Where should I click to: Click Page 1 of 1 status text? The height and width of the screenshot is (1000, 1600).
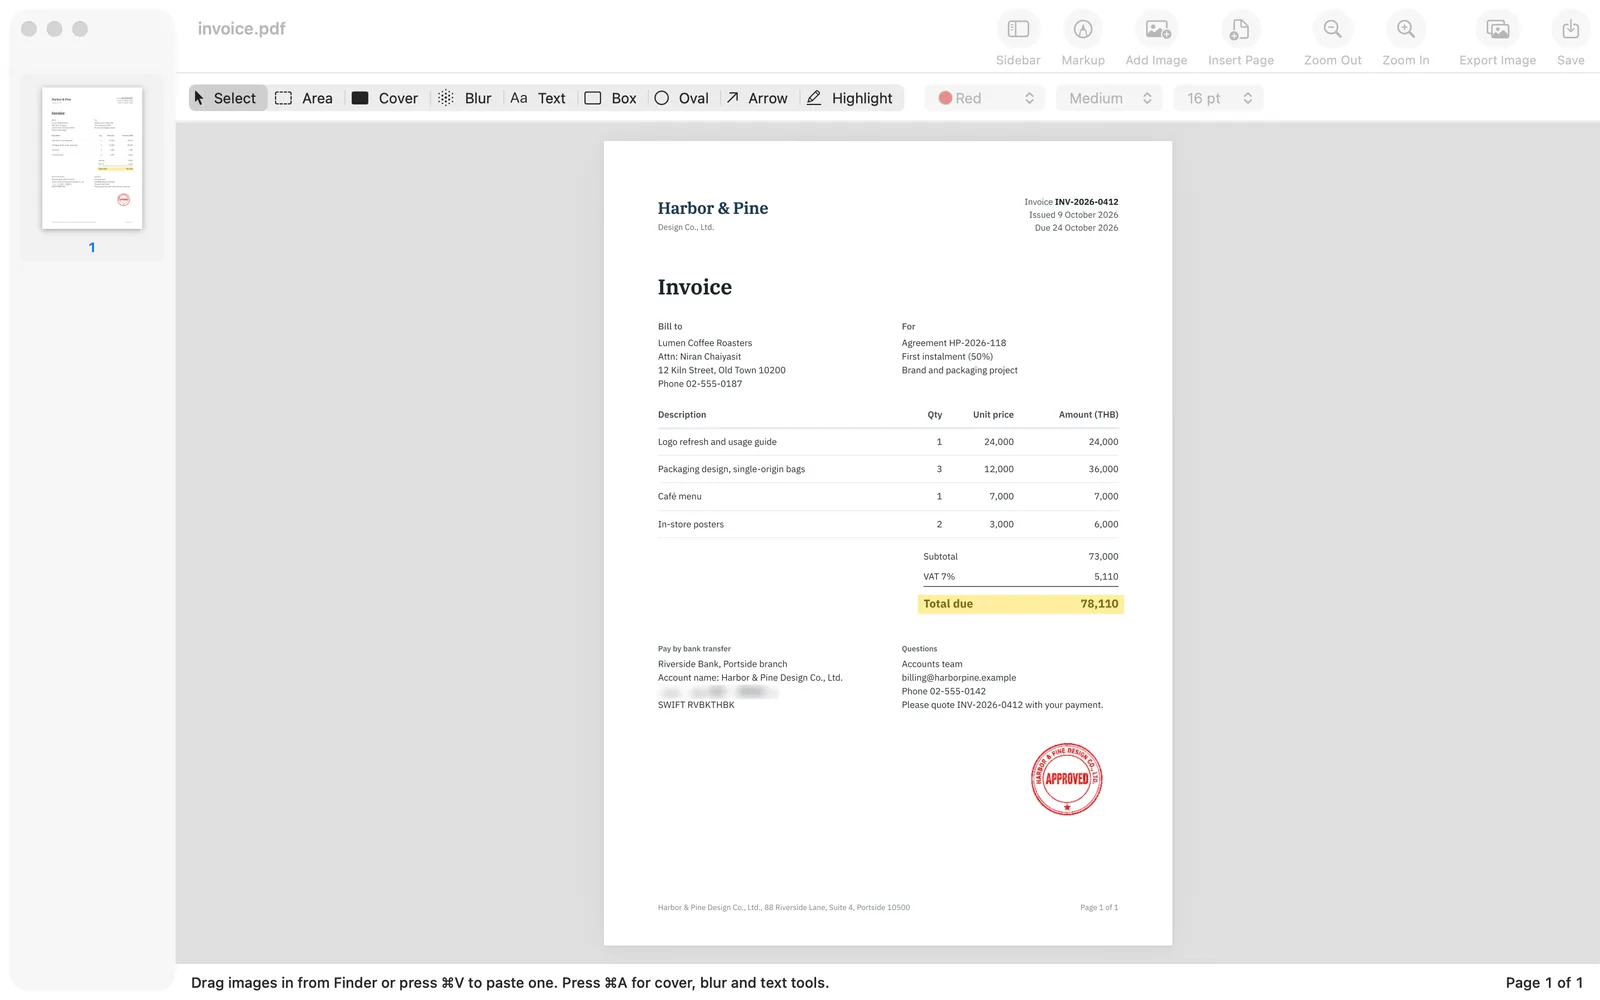pos(1544,983)
